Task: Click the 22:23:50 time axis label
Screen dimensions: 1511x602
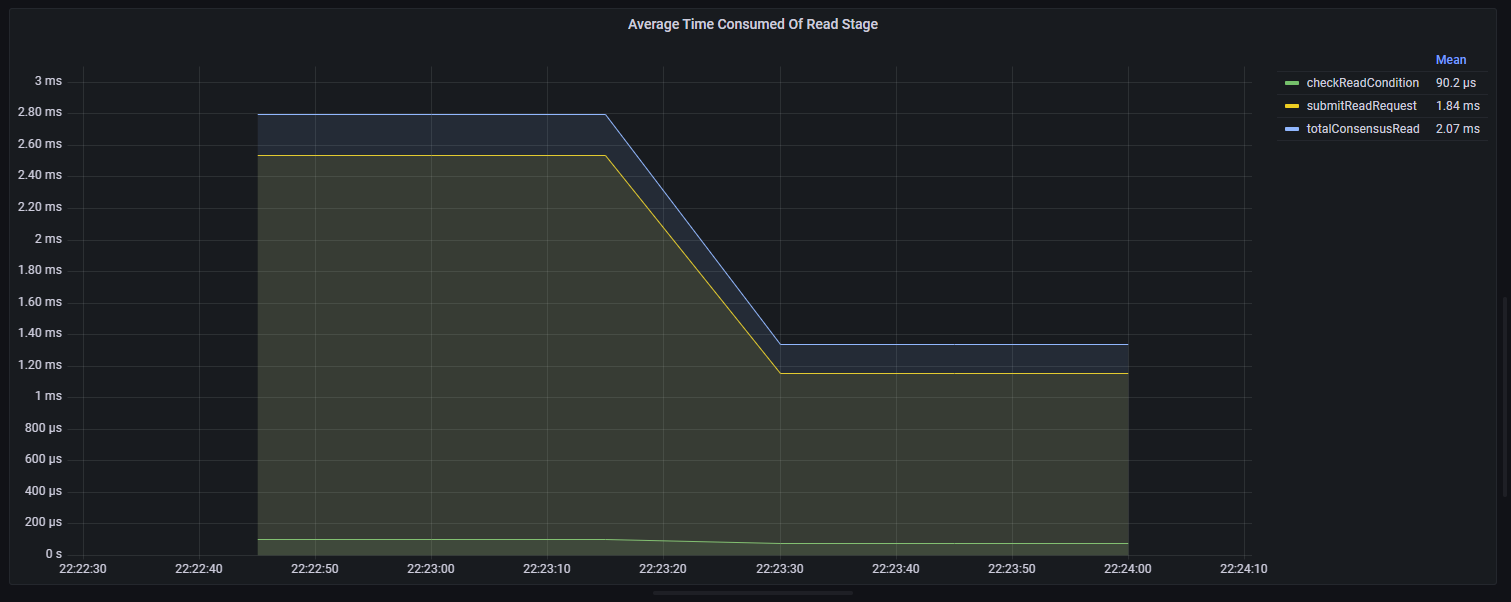Action: tap(1012, 569)
